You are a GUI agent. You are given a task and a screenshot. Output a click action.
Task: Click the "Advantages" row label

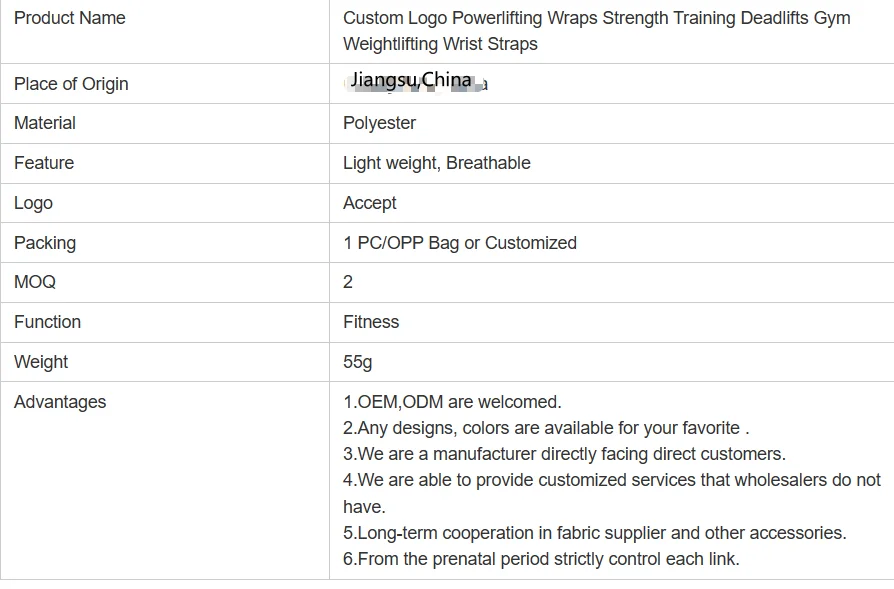[x=60, y=402]
